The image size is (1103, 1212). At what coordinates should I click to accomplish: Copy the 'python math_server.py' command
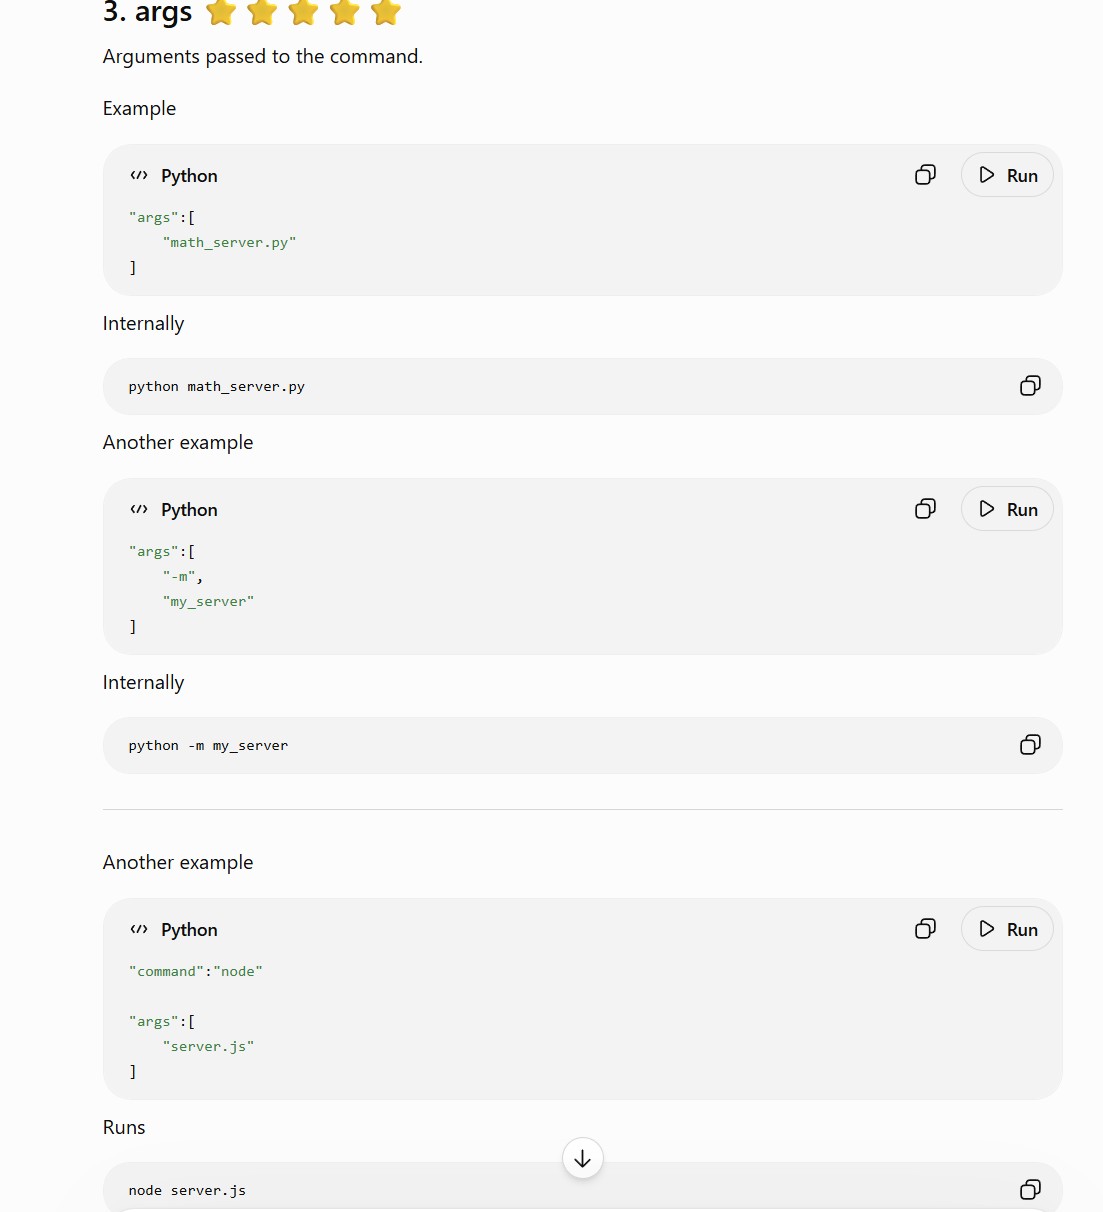[1030, 386]
